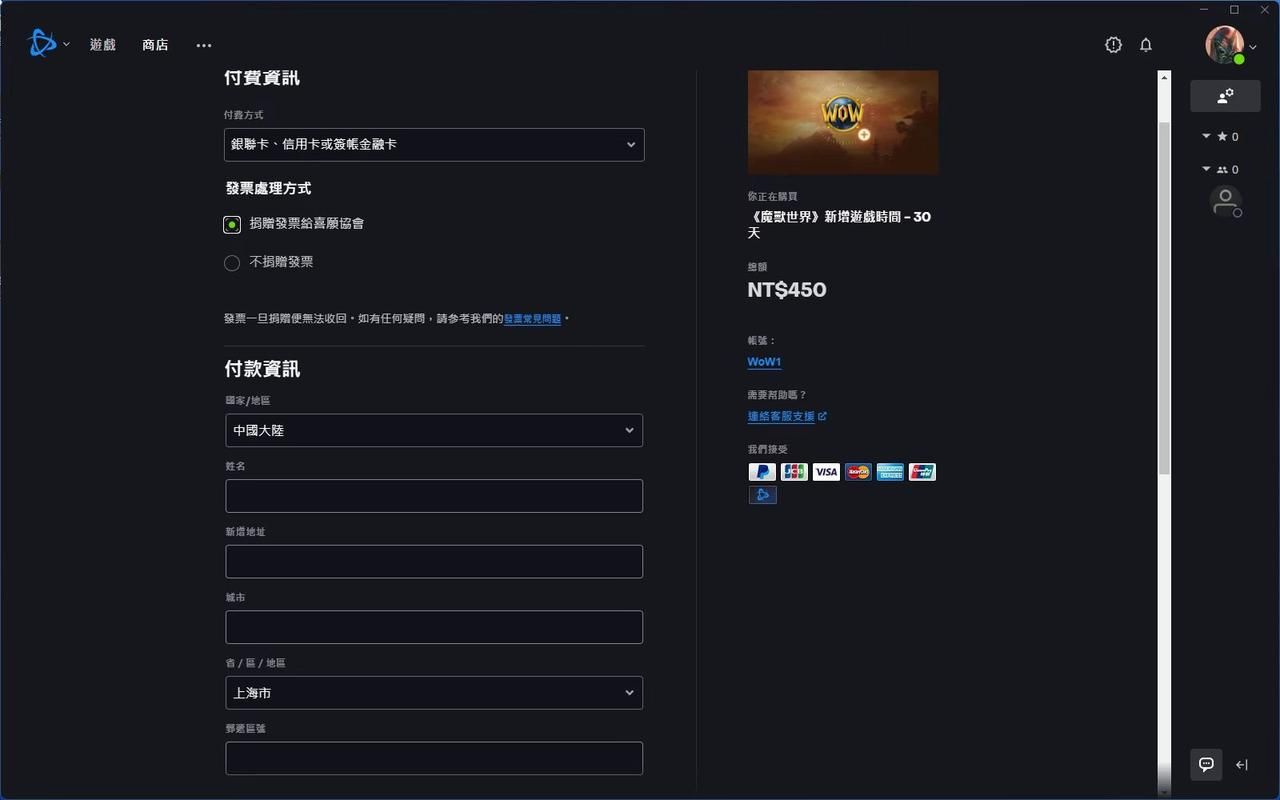1280x800 pixels.
Task: Click the scrollbar up arrow
Action: click(1164, 76)
